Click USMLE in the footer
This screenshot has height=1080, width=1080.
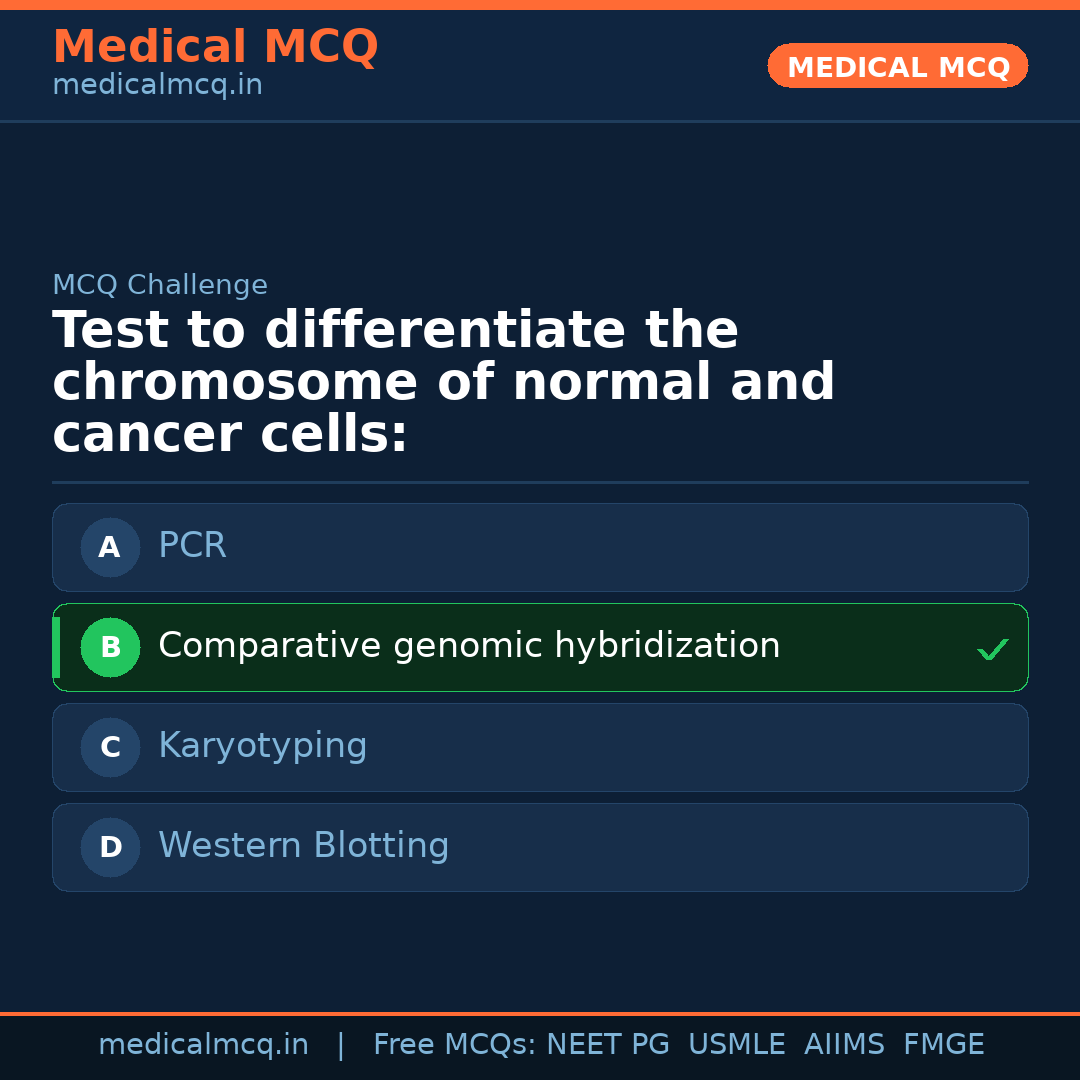coord(736,1045)
